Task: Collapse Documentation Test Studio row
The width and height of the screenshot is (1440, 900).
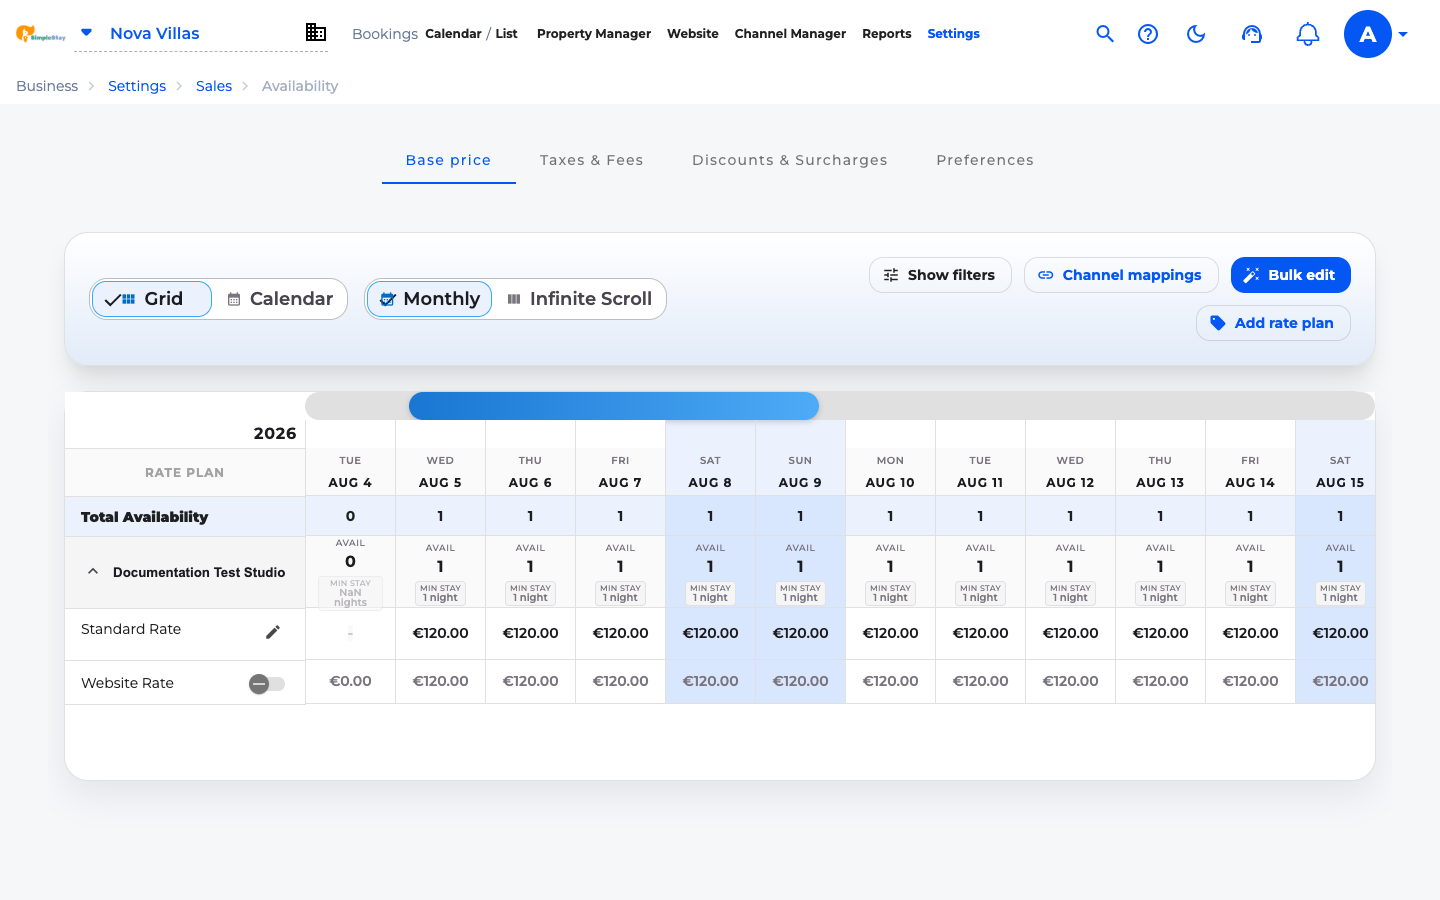Action: [93, 572]
